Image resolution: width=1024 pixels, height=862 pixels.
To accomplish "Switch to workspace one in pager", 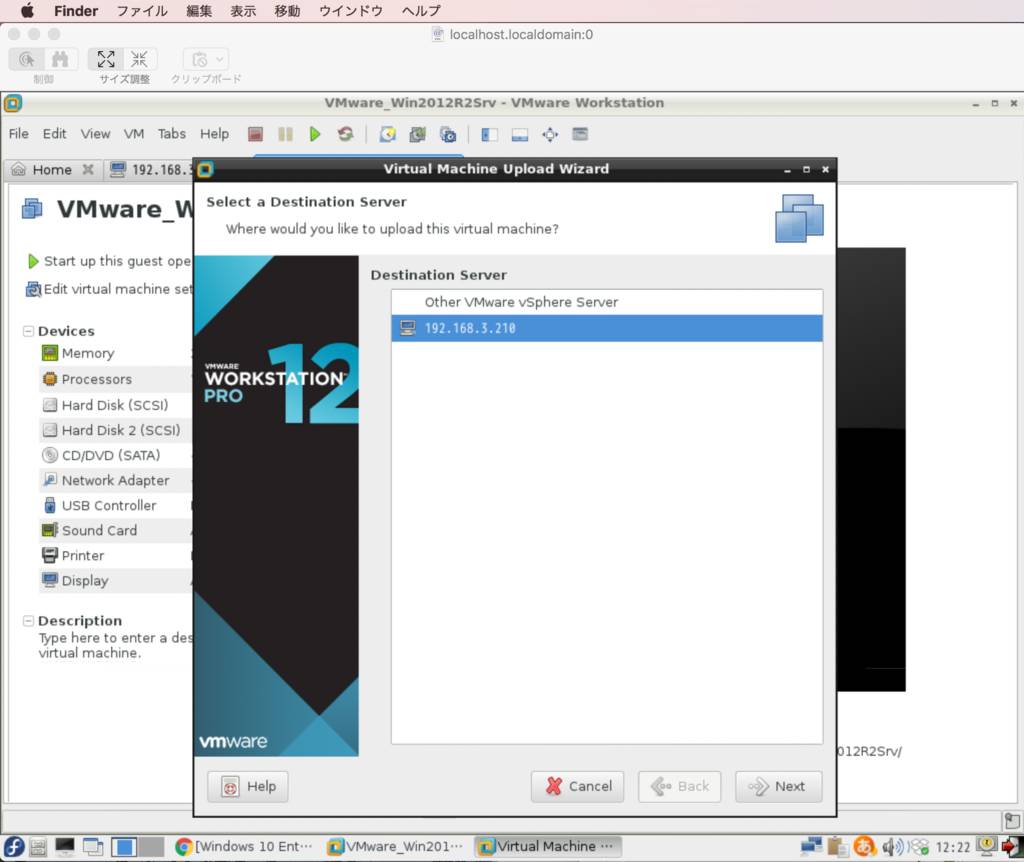I will point(123,847).
